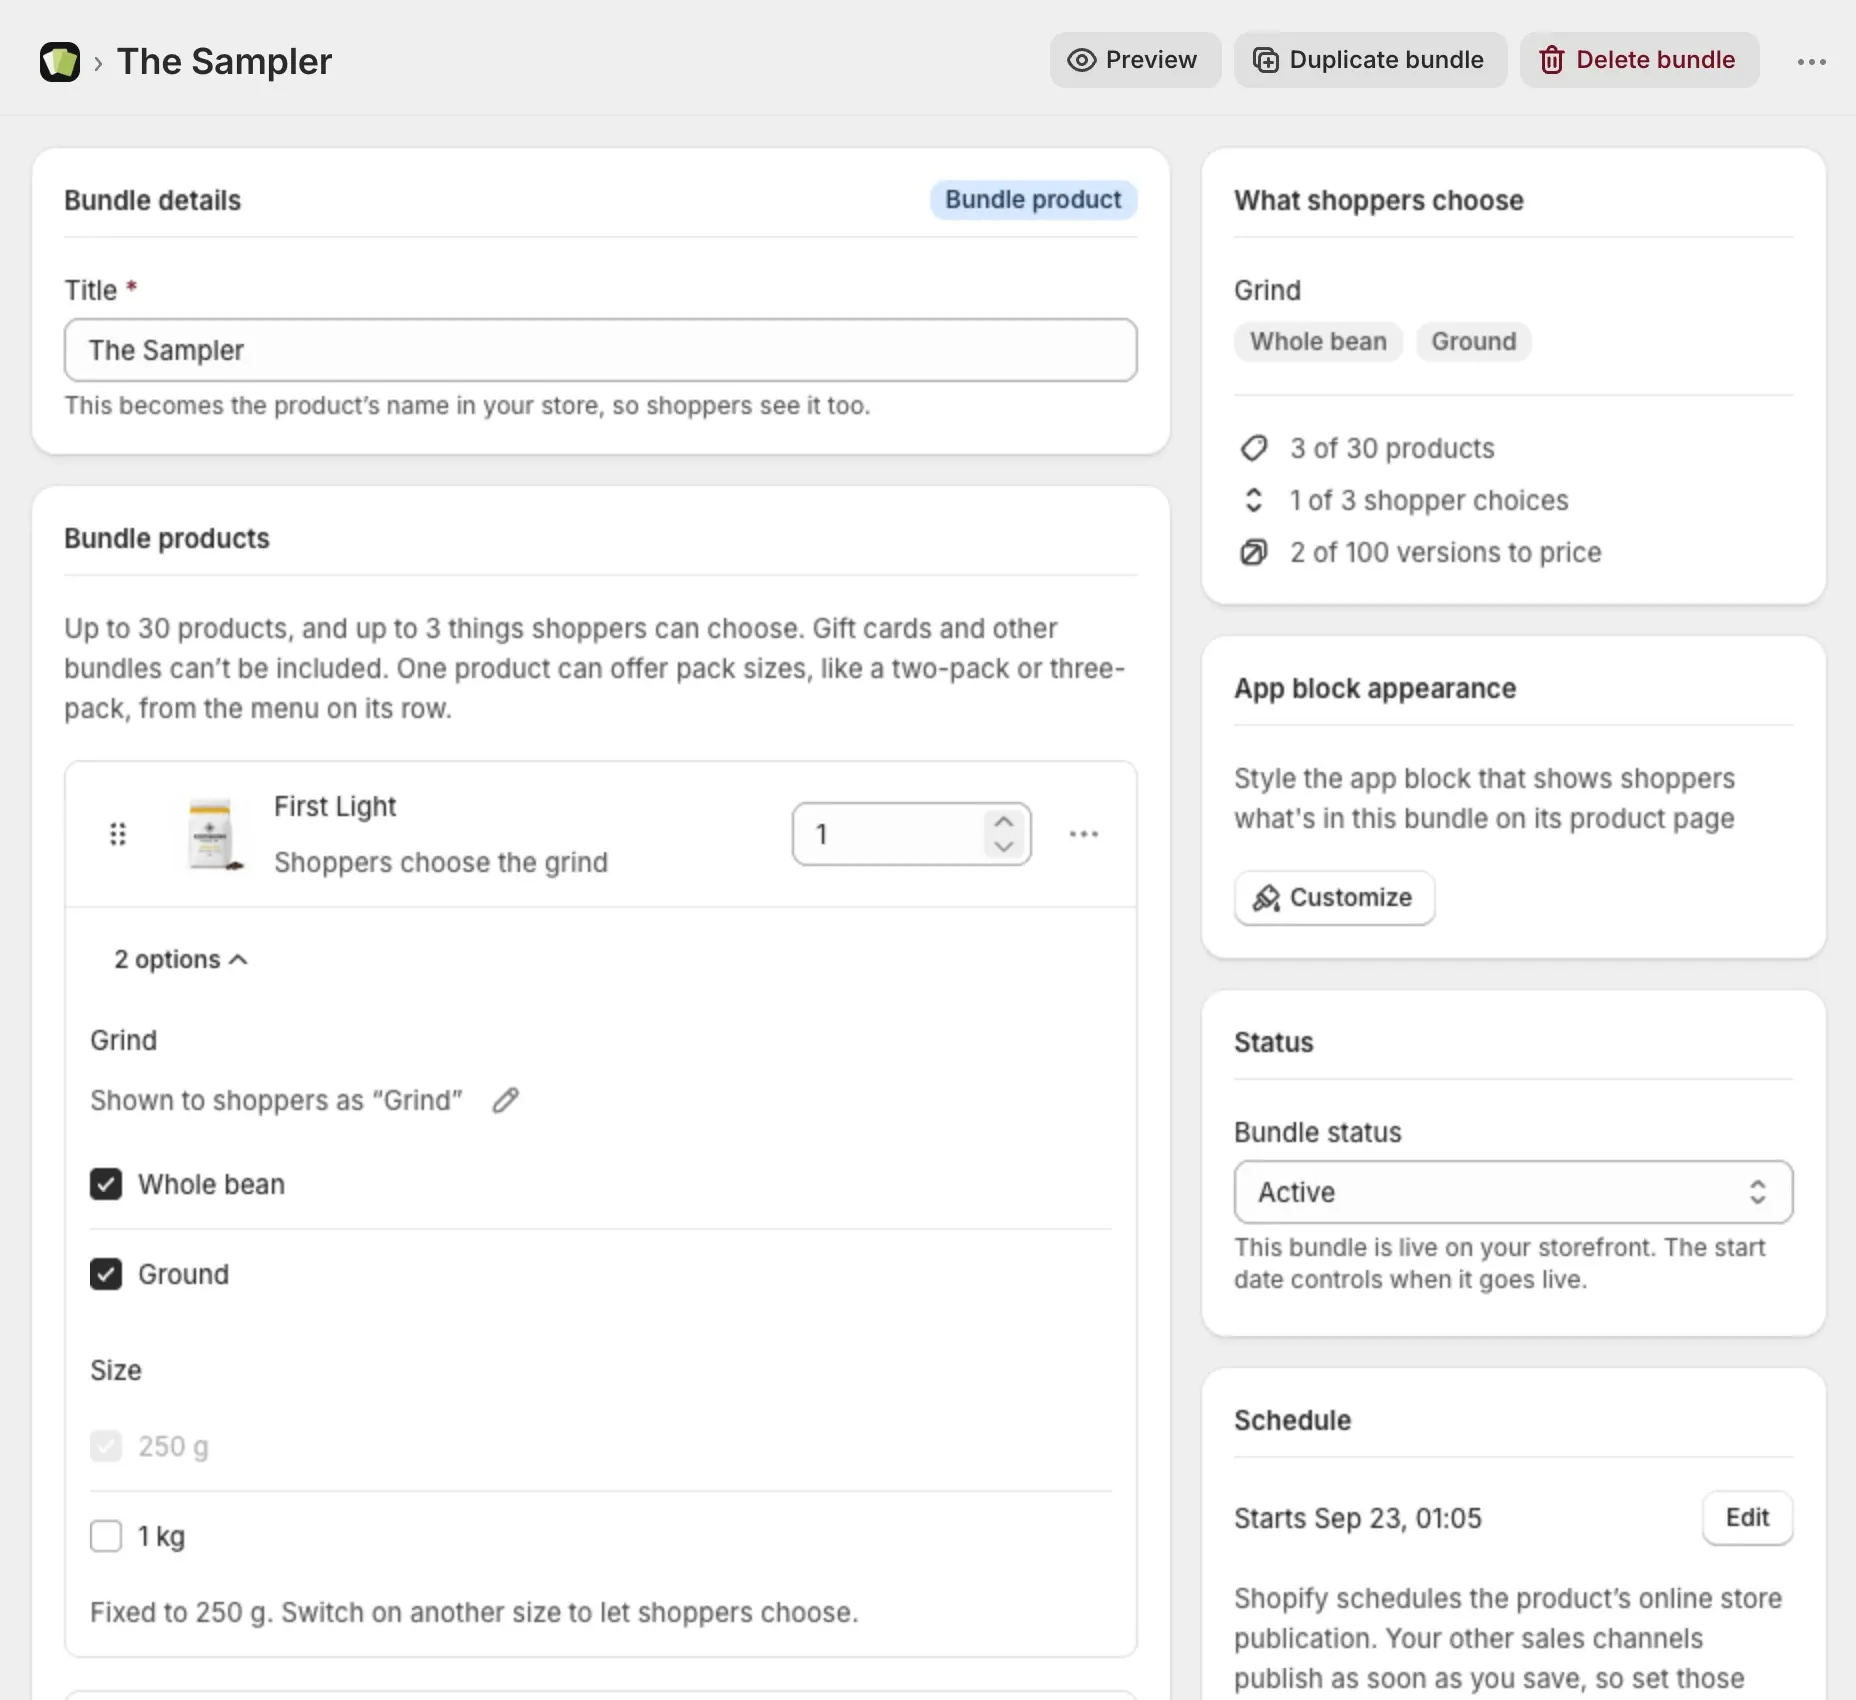Image resolution: width=1856 pixels, height=1700 pixels.
Task: Click the tag icon beside 3 of 30 products
Action: click(x=1254, y=448)
